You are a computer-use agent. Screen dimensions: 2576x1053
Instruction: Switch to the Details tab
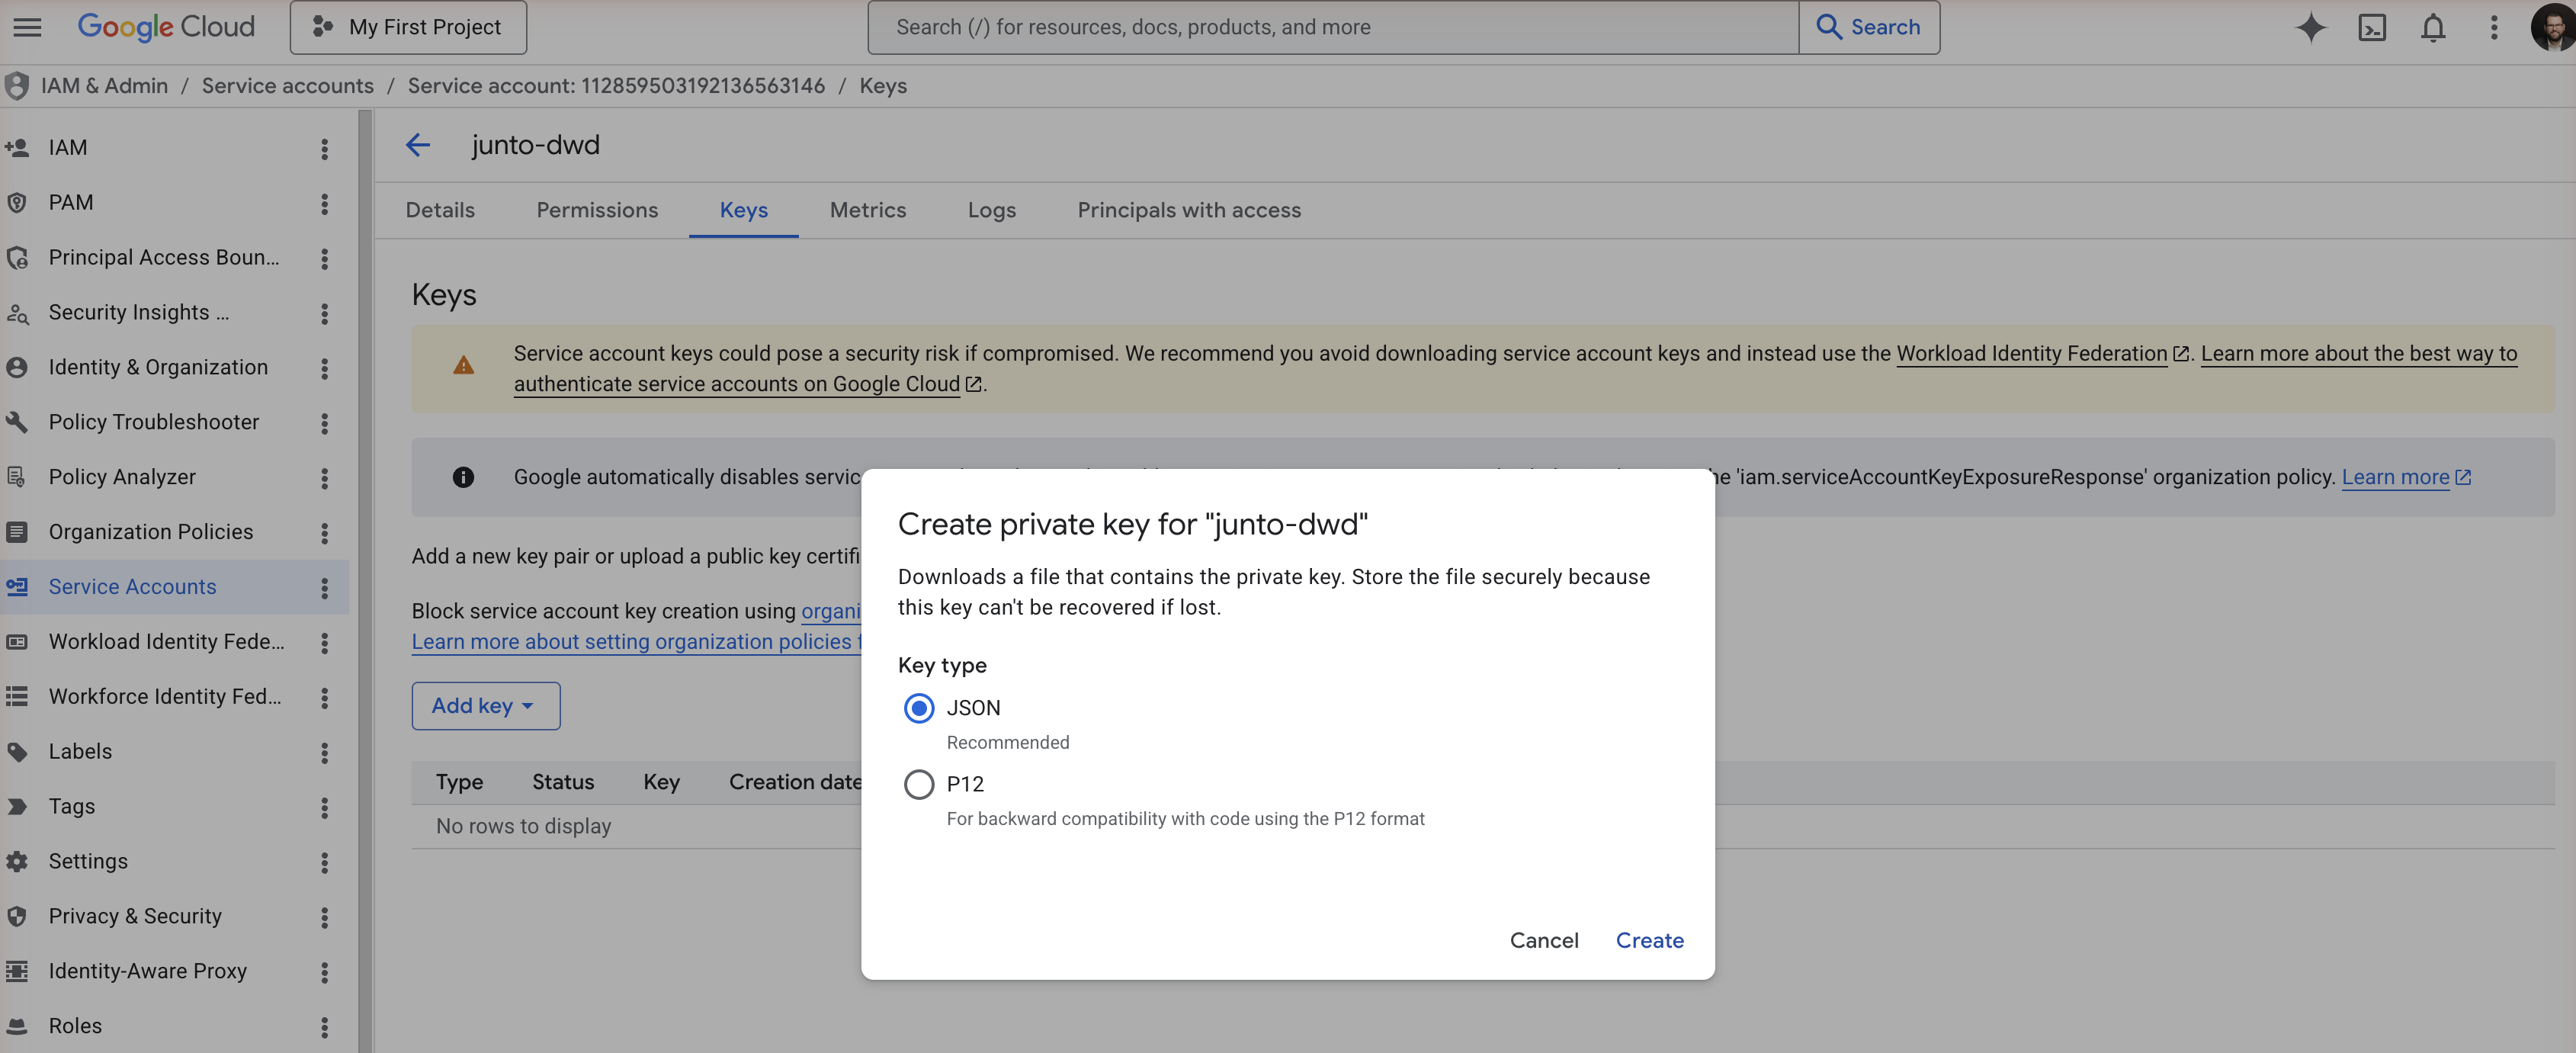[440, 210]
